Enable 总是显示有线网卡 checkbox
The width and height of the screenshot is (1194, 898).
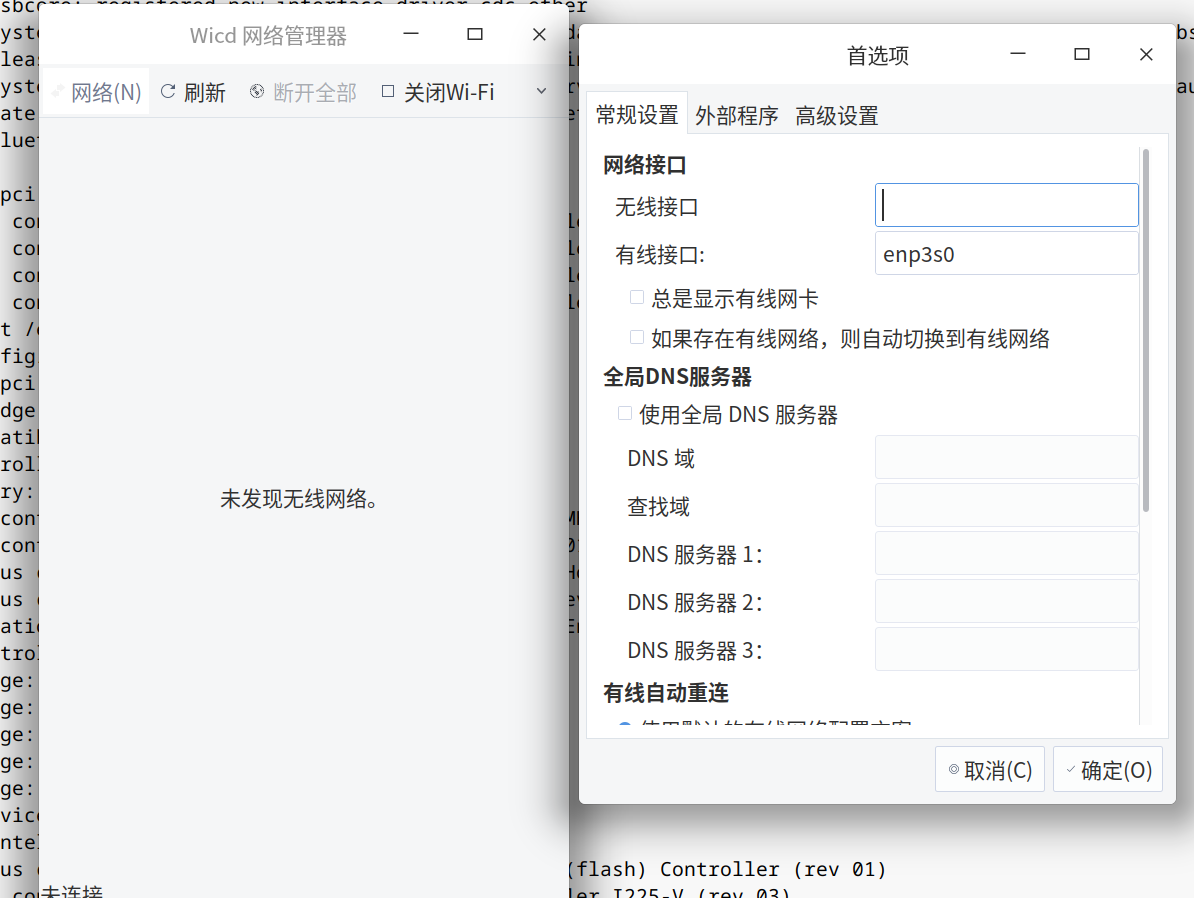637,297
